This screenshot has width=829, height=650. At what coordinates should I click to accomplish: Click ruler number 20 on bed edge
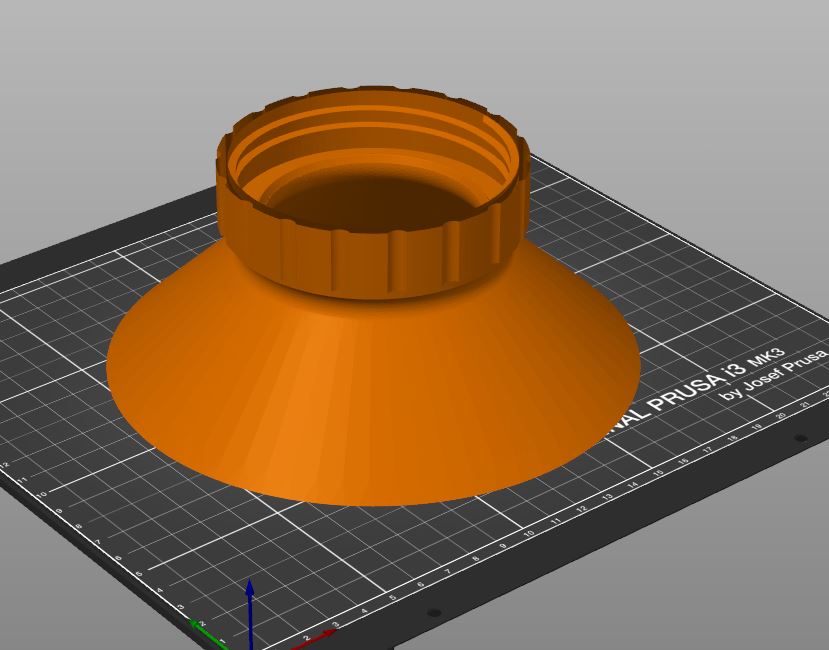click(x=780, y=416)
